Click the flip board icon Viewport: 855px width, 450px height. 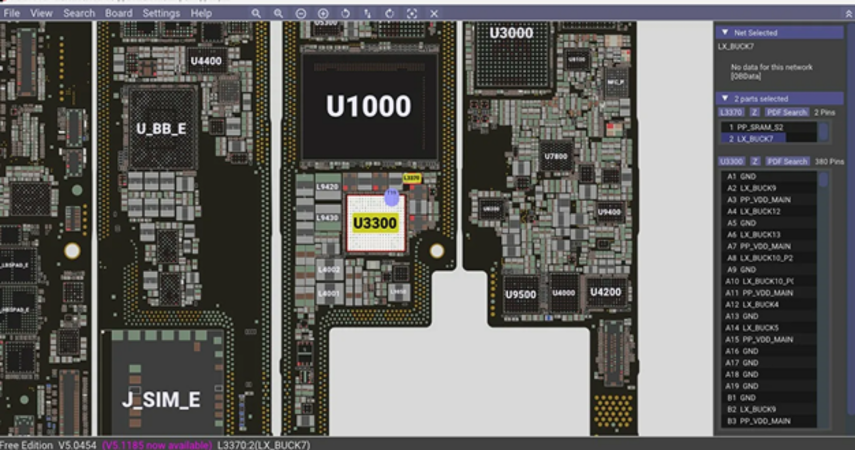(x=368, y=13)
